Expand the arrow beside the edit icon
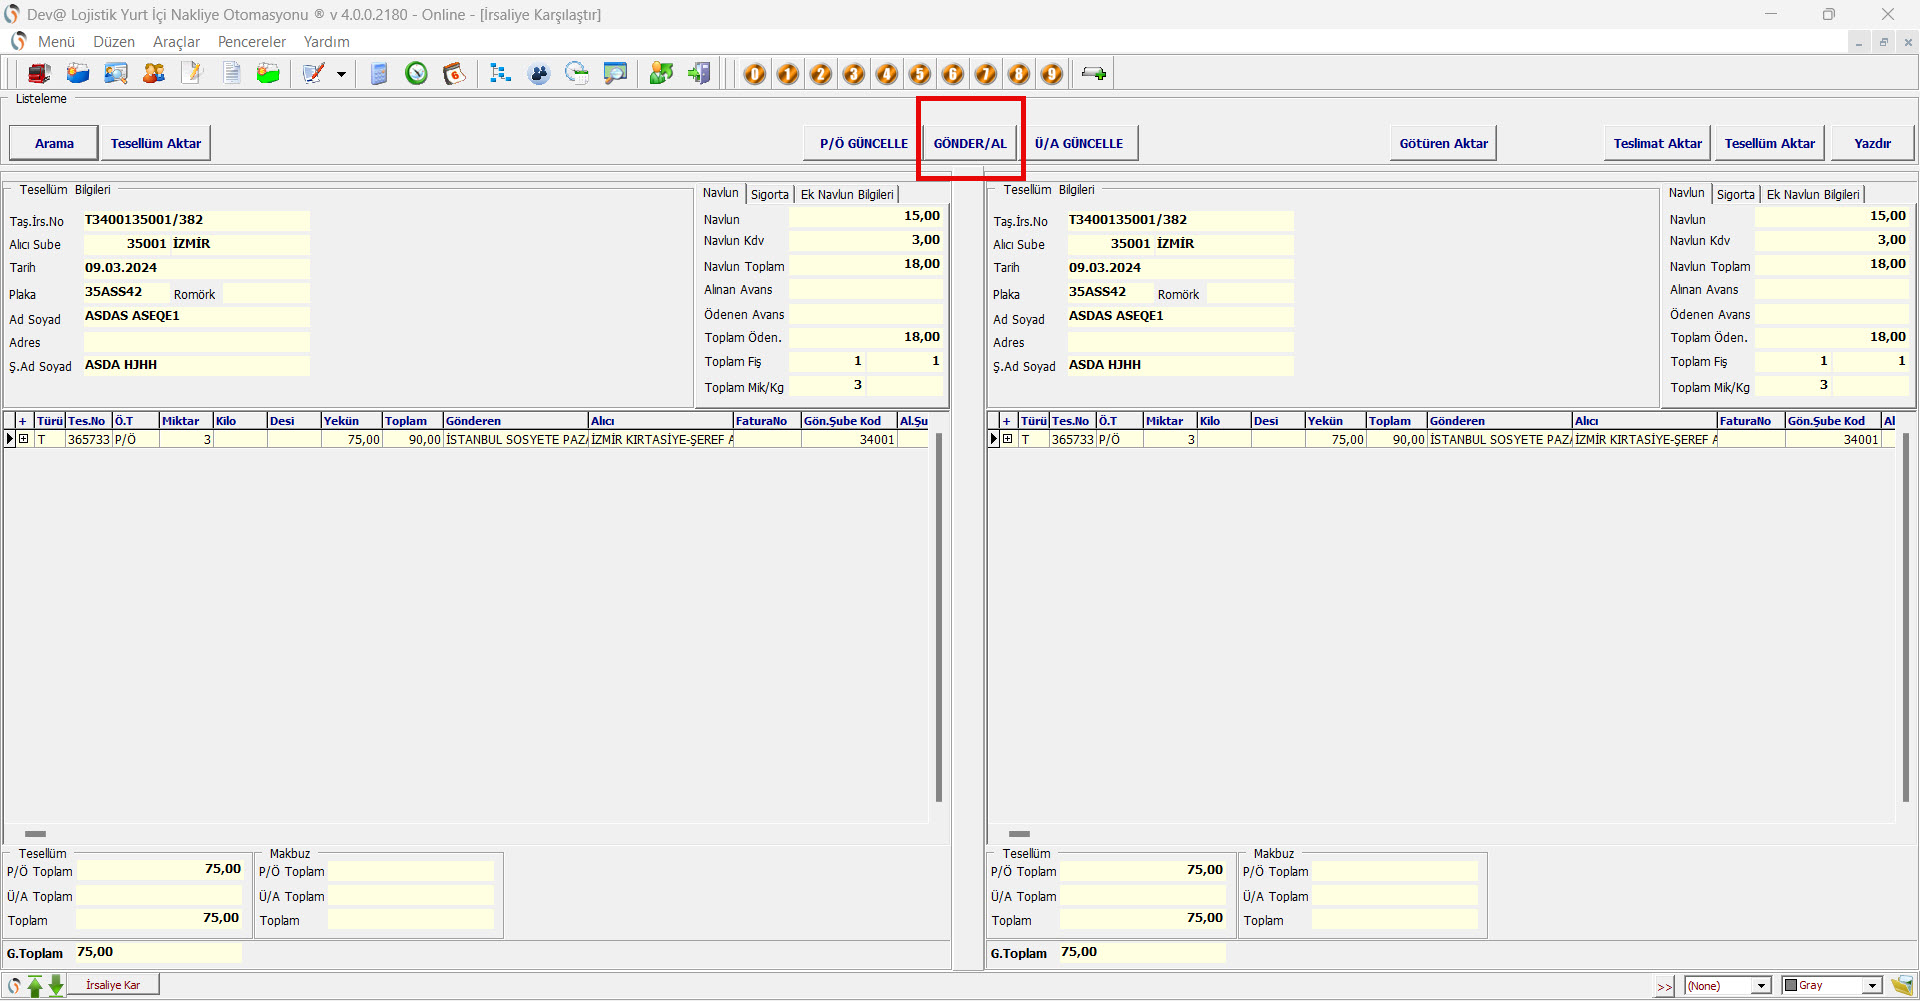This screenshot has width=1920, height=1001. point(341,74)
